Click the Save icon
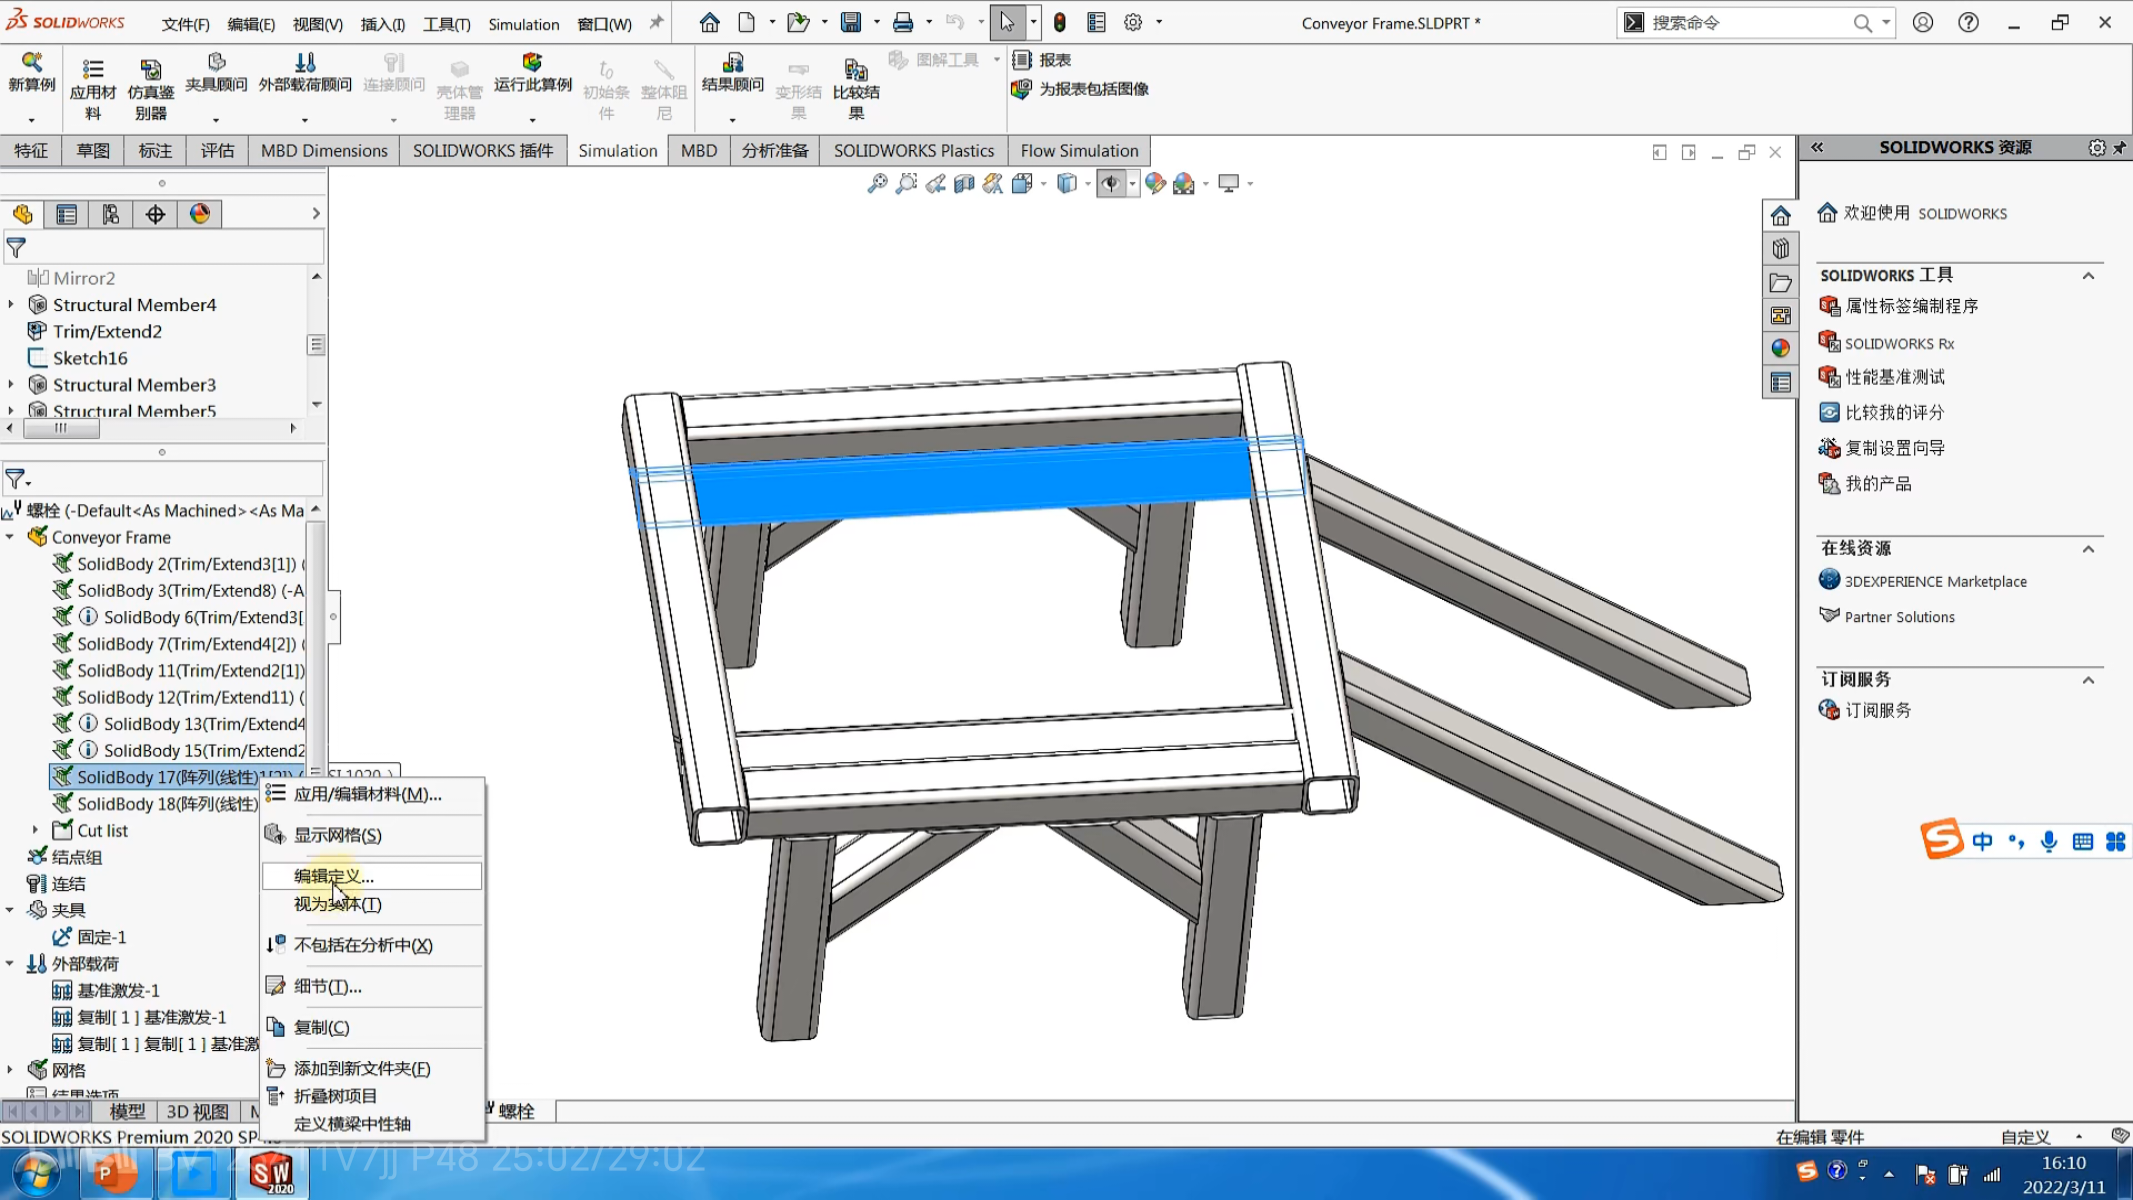The height and width of the screenshot is (1200, 2133). pos(851,22)
